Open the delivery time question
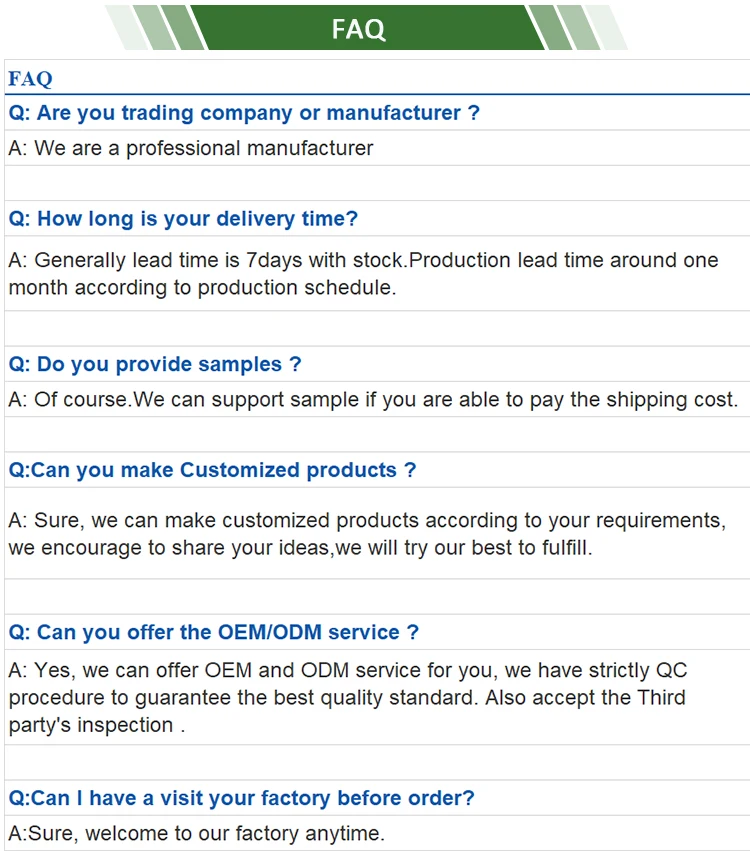 pos(183,219)
